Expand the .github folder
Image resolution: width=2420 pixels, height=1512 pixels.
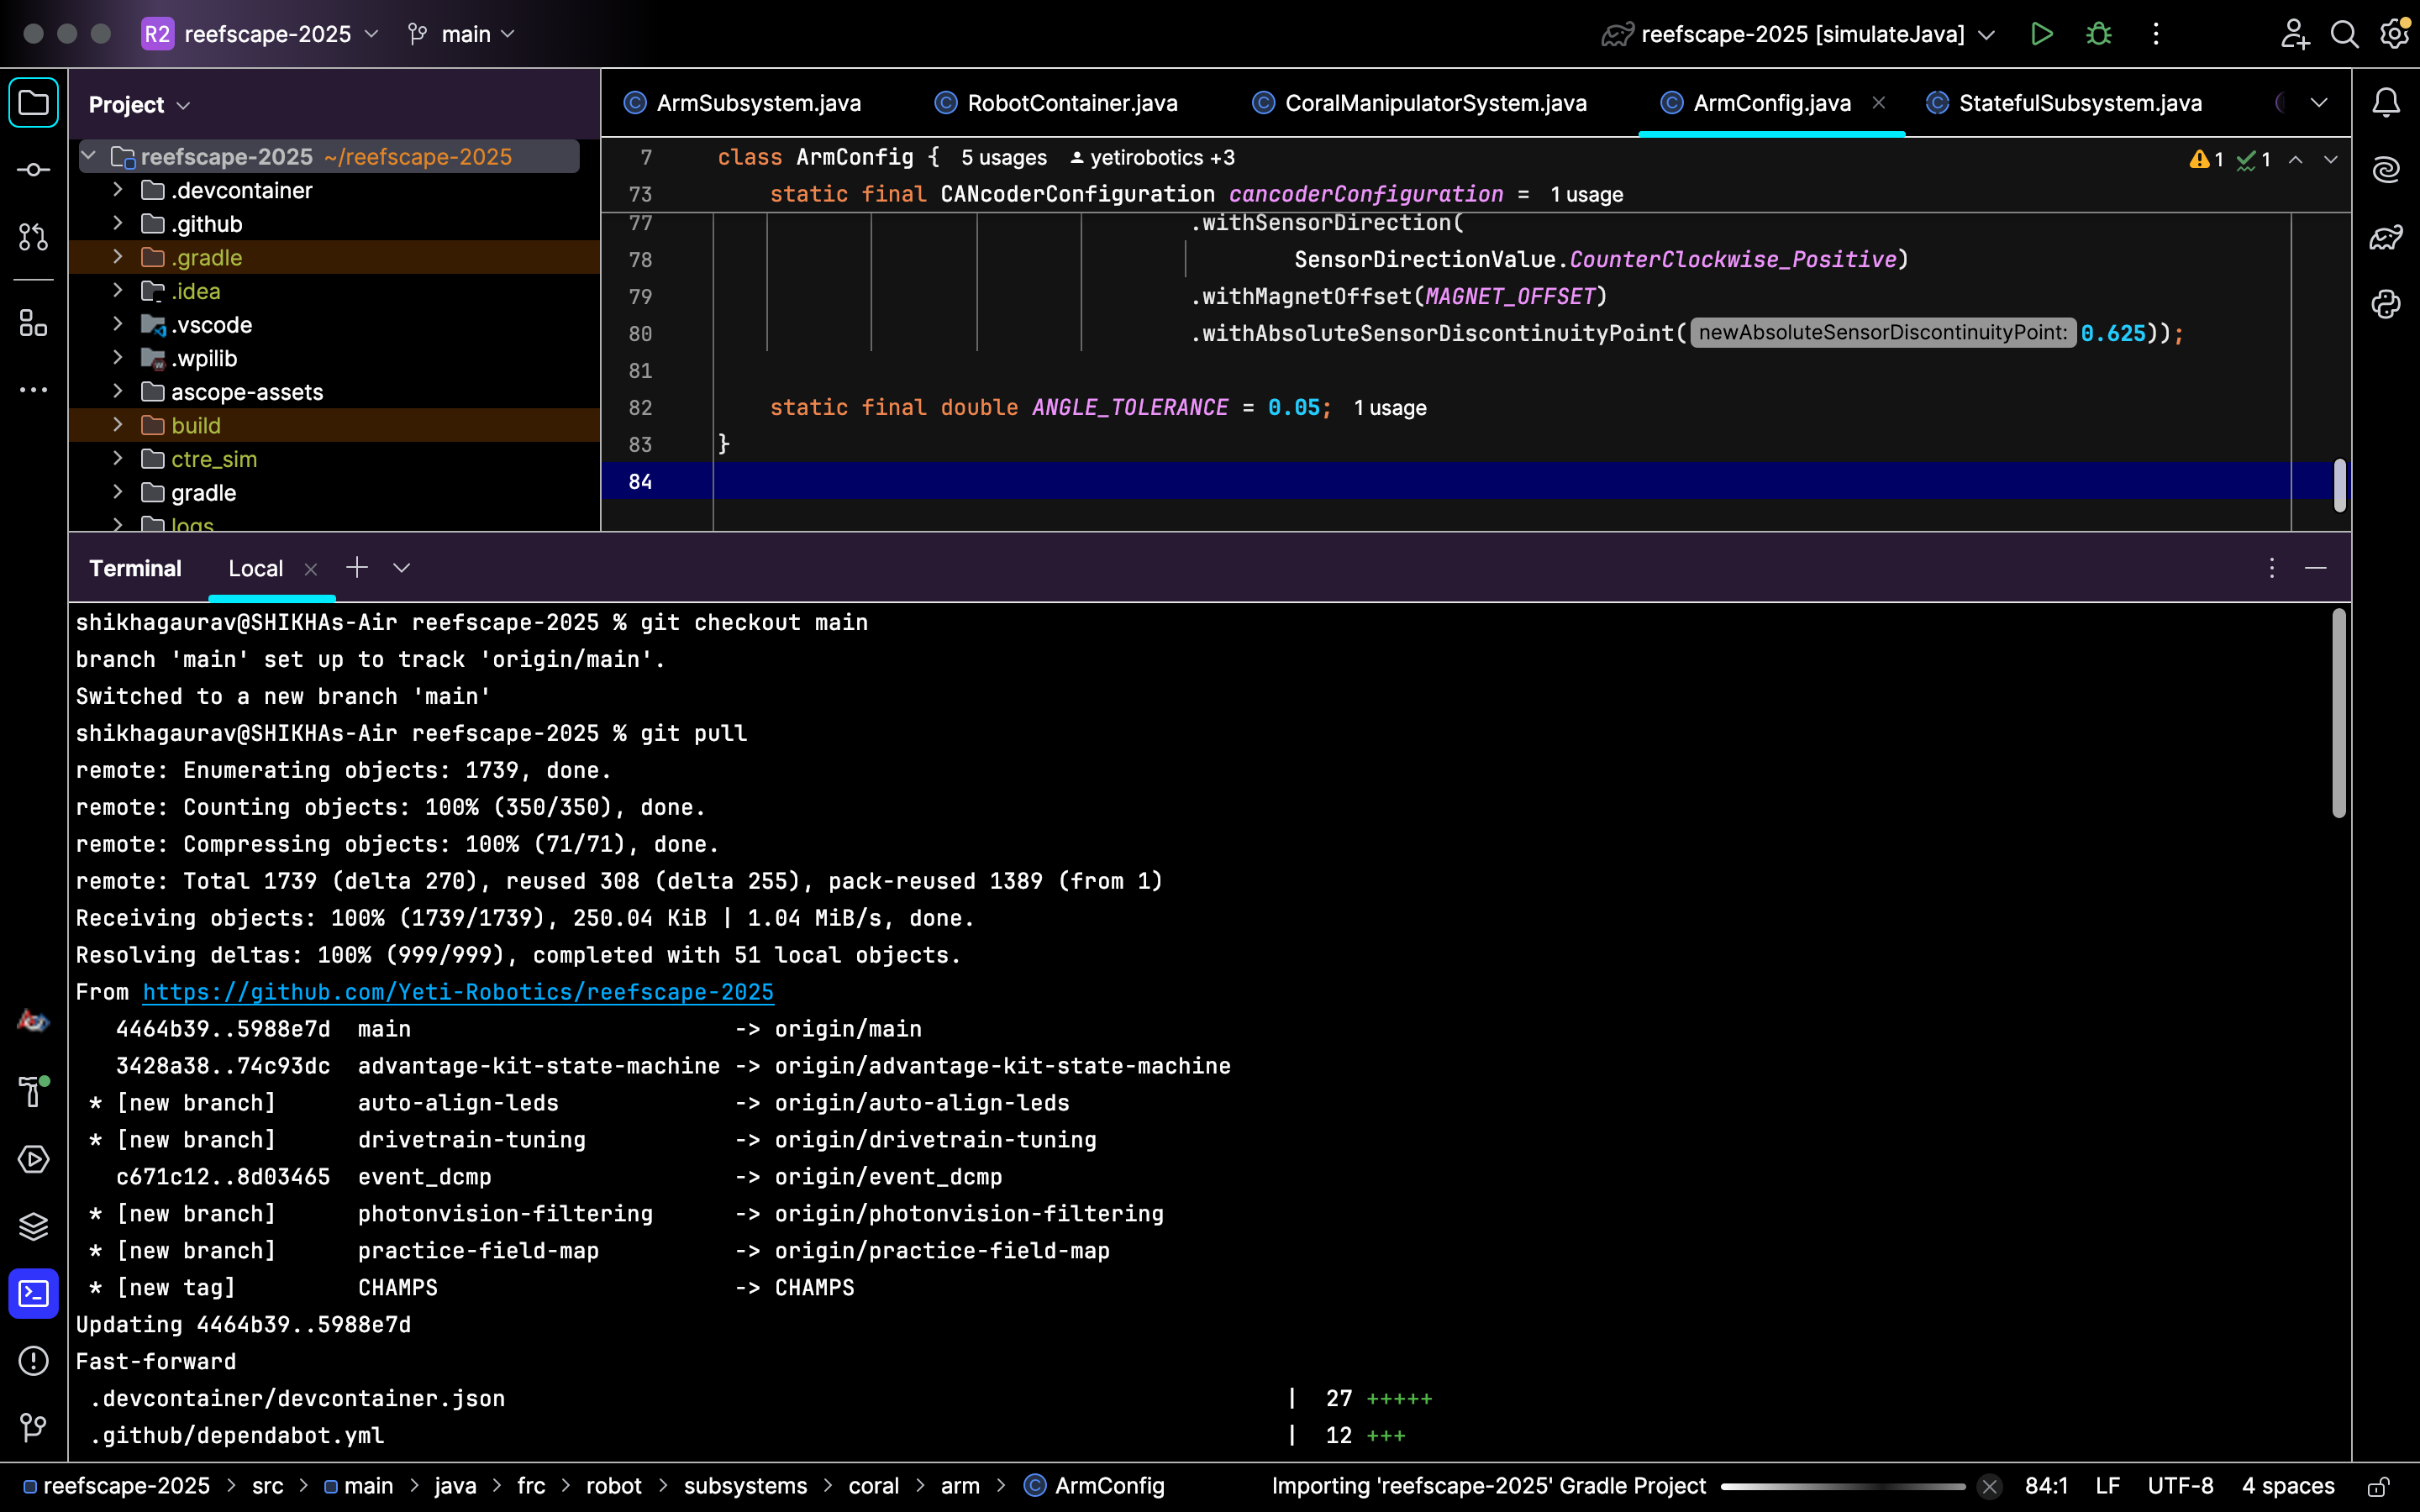[117, 223]
